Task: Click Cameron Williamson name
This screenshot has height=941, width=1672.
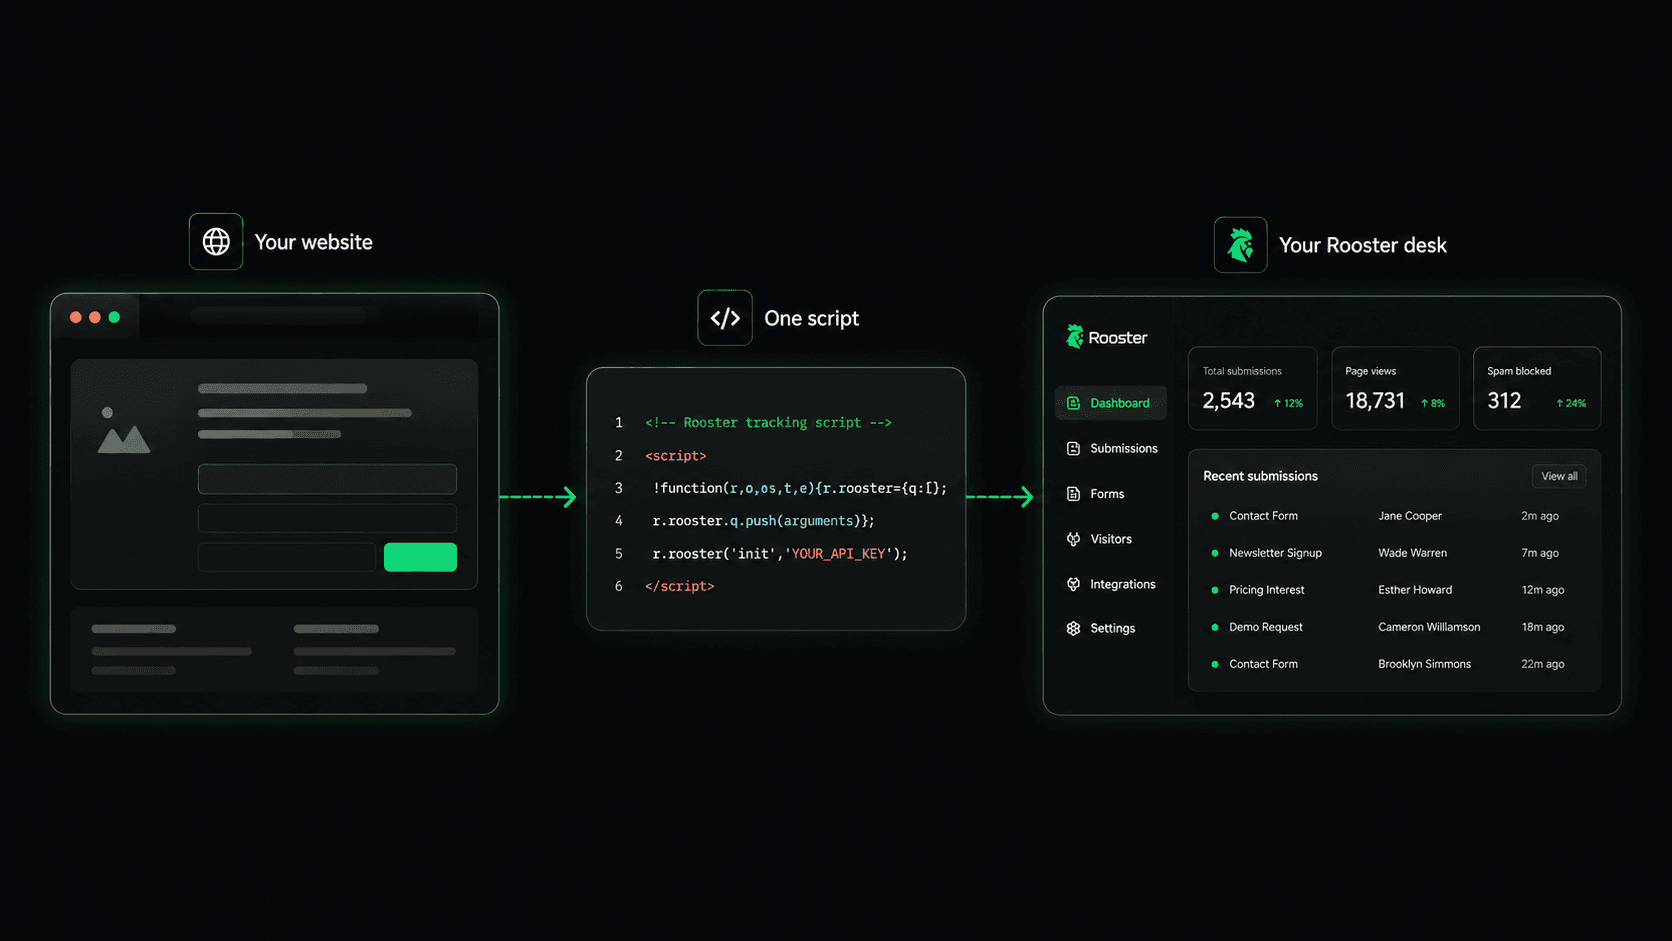Action: pyautogui.click(x=1429, y=627)
